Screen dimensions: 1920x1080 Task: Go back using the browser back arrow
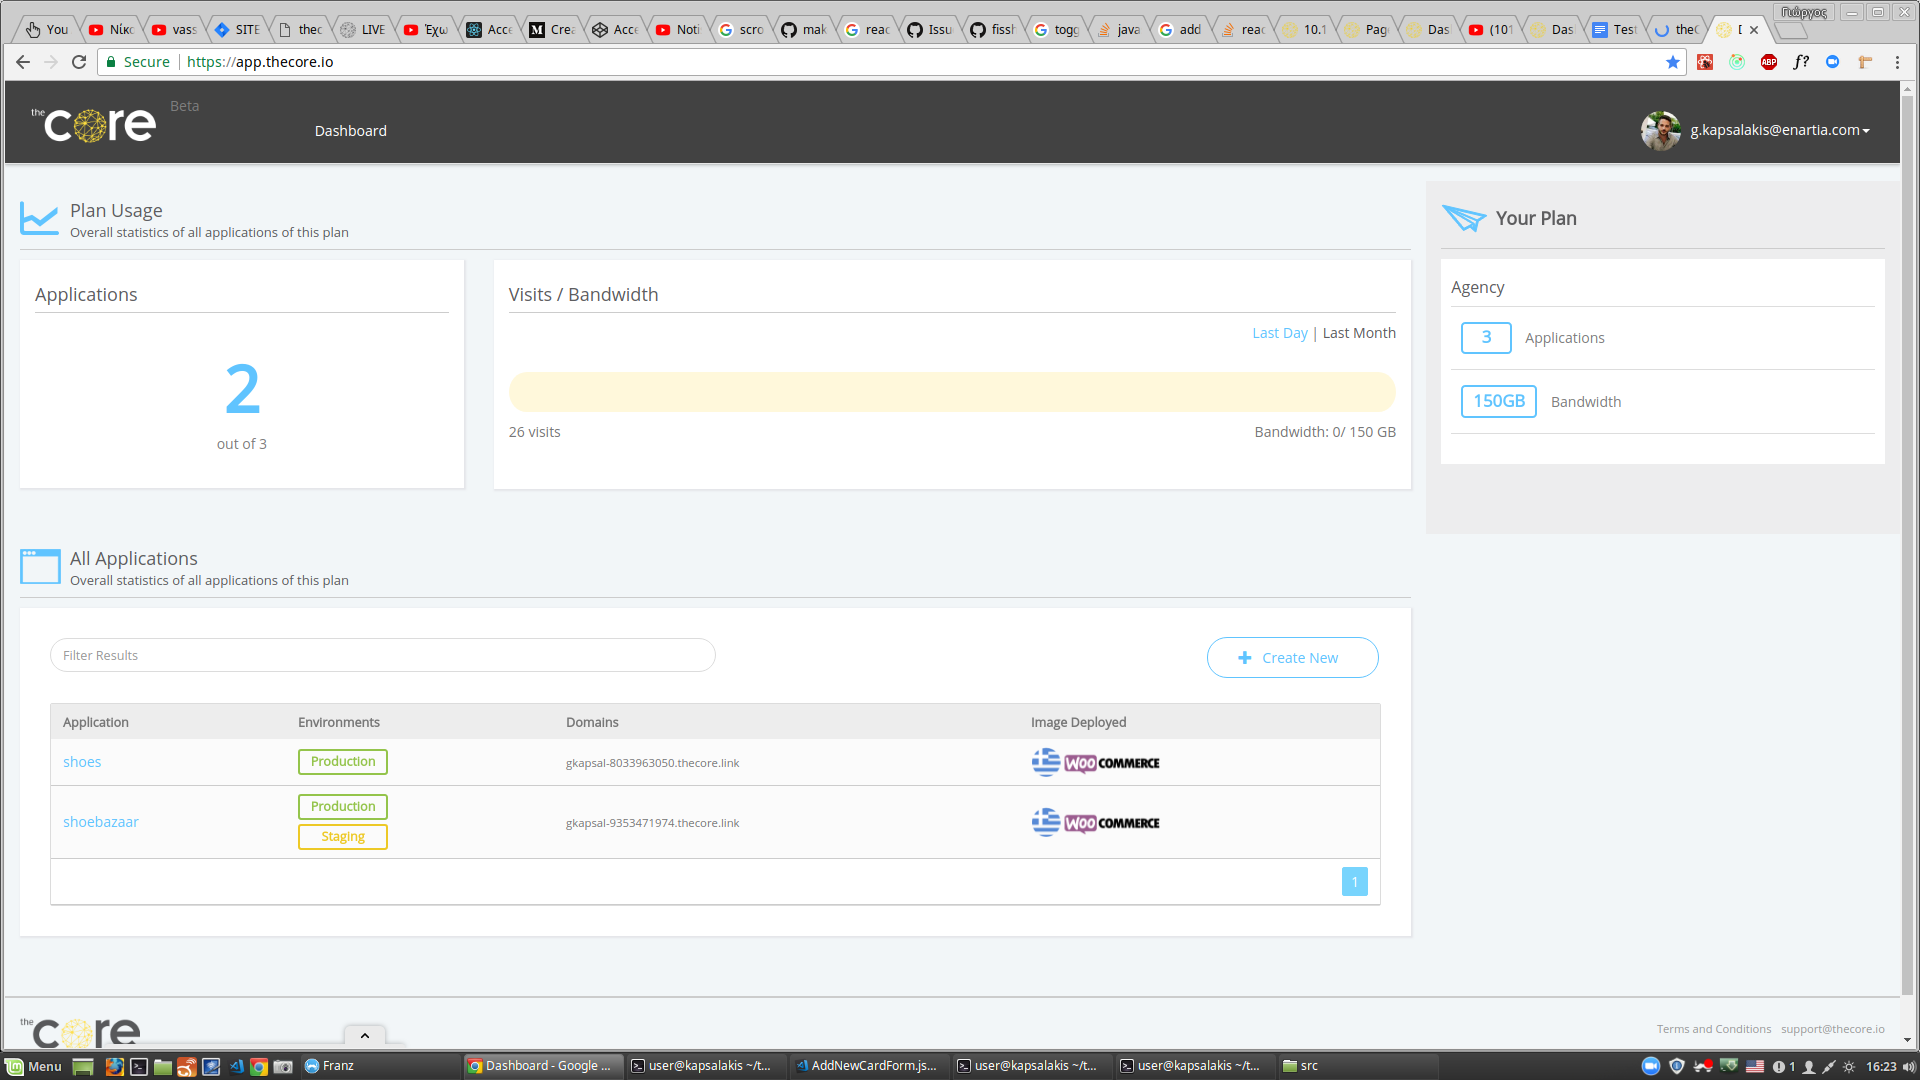pos(23,62)
